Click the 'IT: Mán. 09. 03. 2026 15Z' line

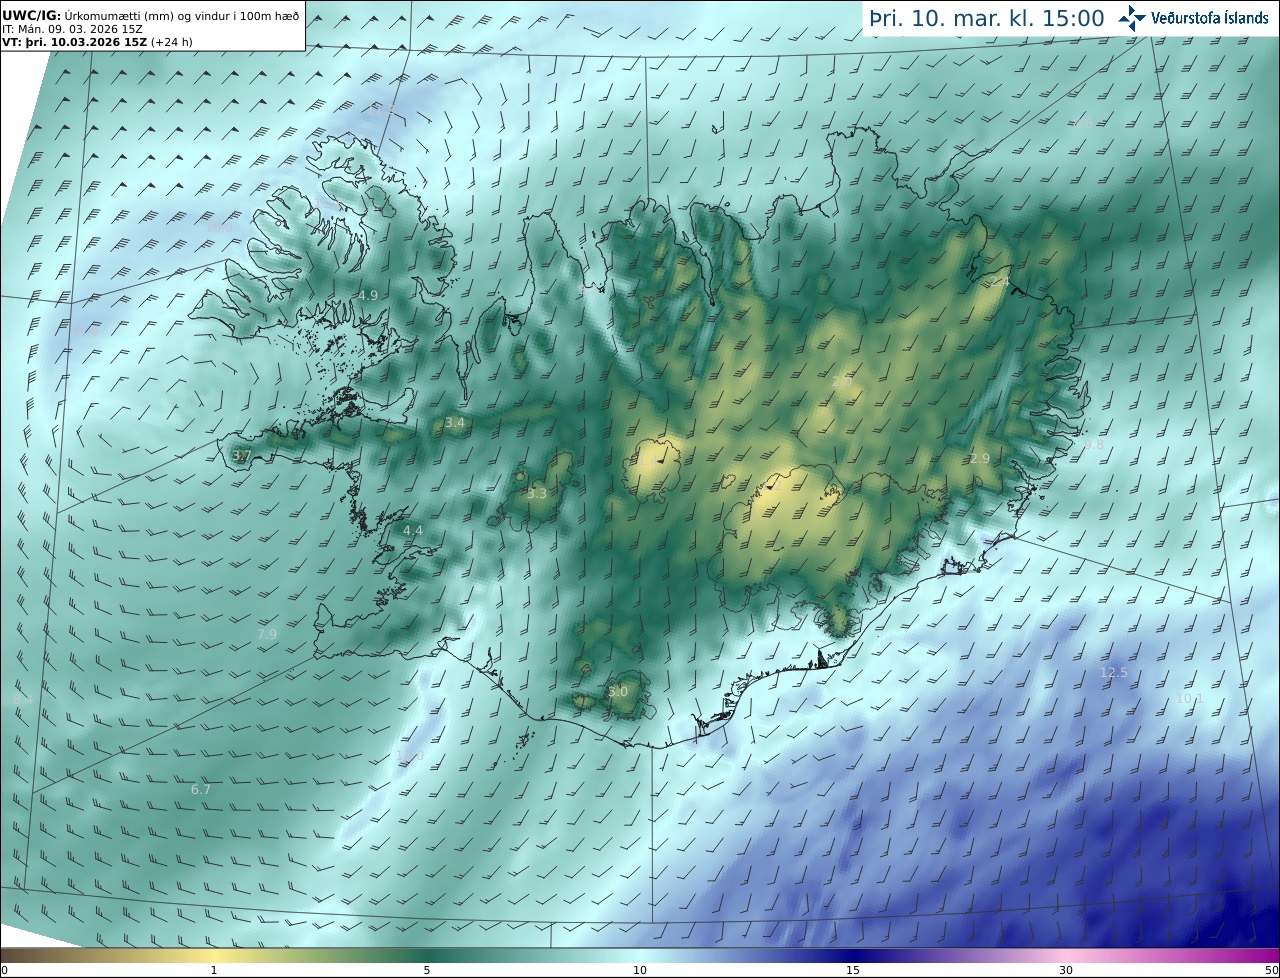click(74, 28)
